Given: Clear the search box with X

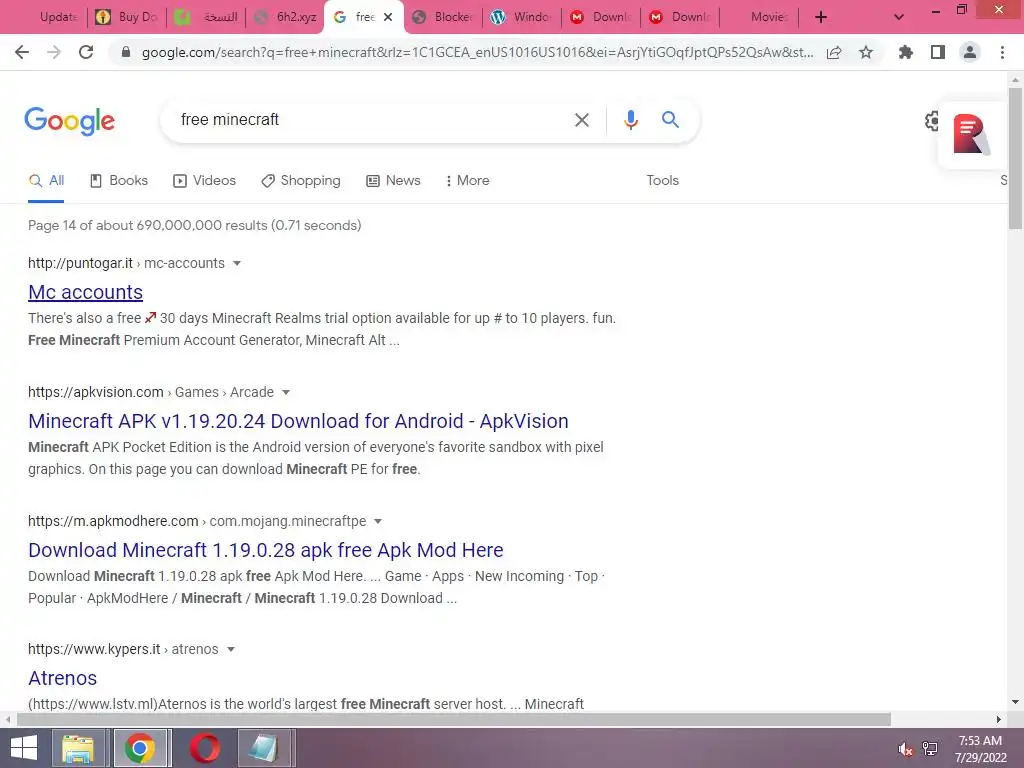Looking at the screenshot, I should (581, 120).
